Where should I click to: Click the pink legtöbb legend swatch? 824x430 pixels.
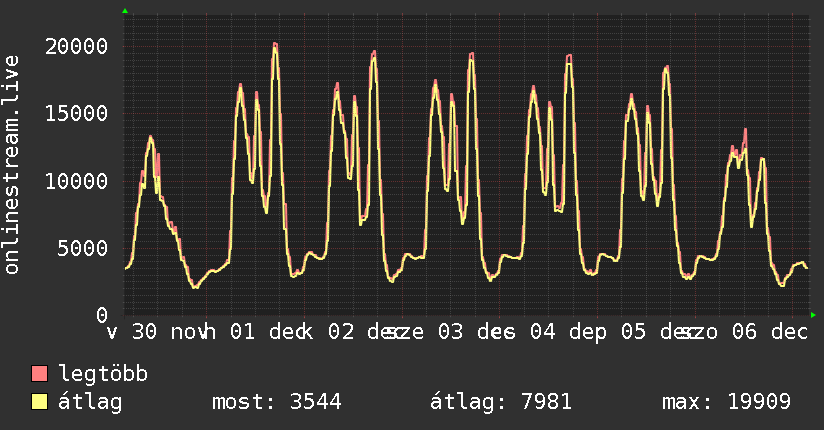pyautogui.click(x=39, y=374)
